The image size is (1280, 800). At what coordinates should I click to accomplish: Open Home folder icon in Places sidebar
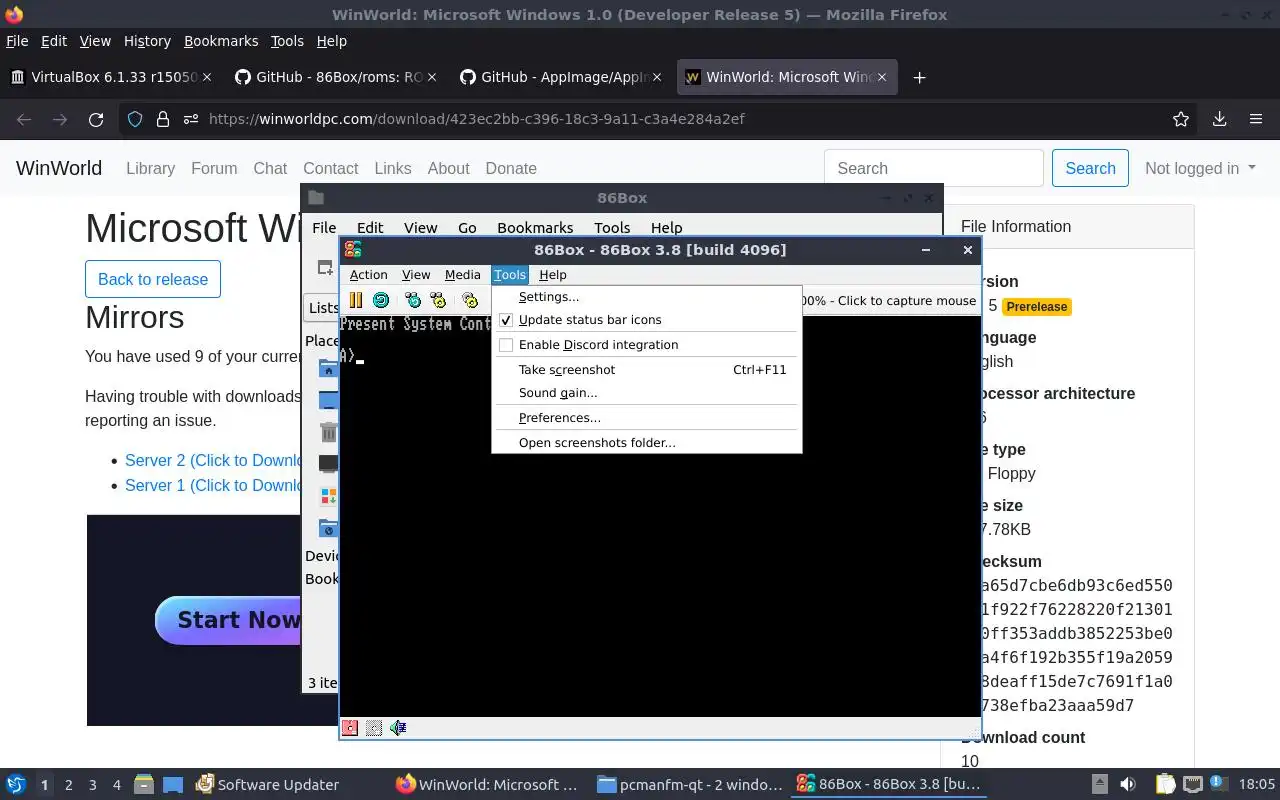point(328,369)
